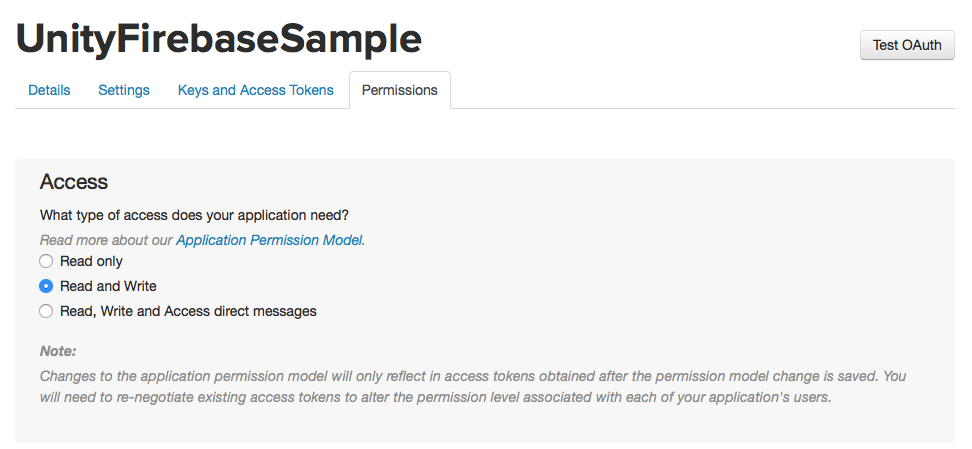This screenshot has height=449, width=972.
Task: Click the Access section heading
Action: pos(73,182)
